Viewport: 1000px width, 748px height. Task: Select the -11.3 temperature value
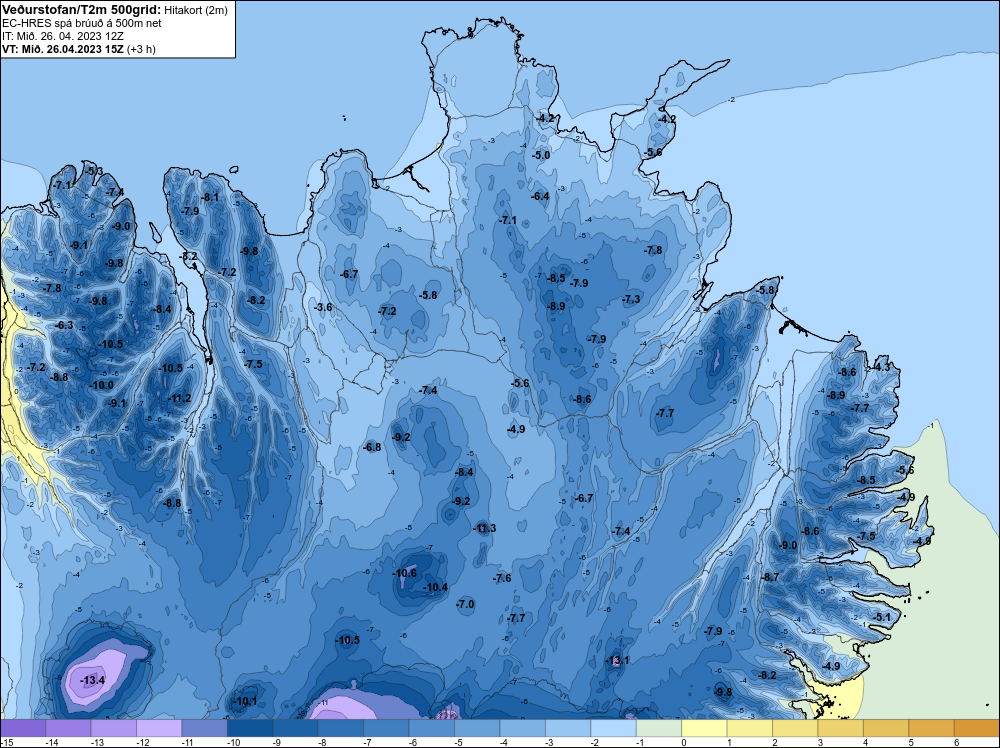484,528
